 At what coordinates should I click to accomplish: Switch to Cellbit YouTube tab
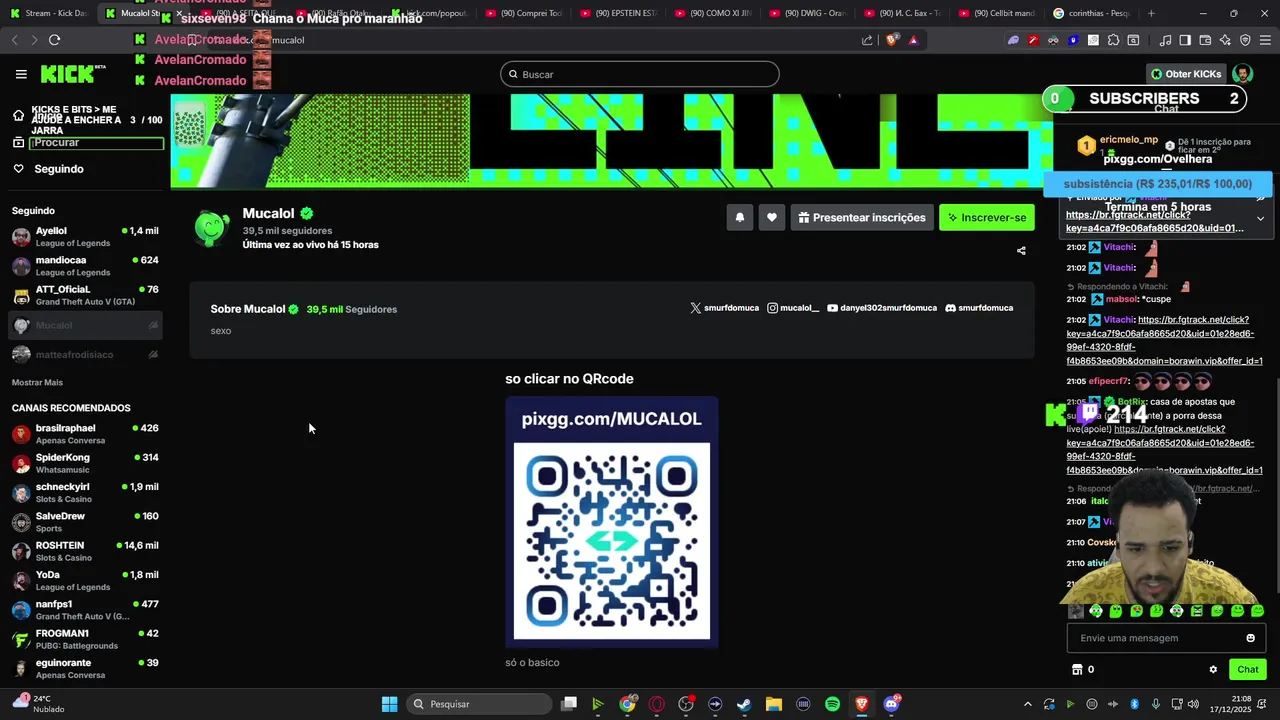[x=996, y=13]
